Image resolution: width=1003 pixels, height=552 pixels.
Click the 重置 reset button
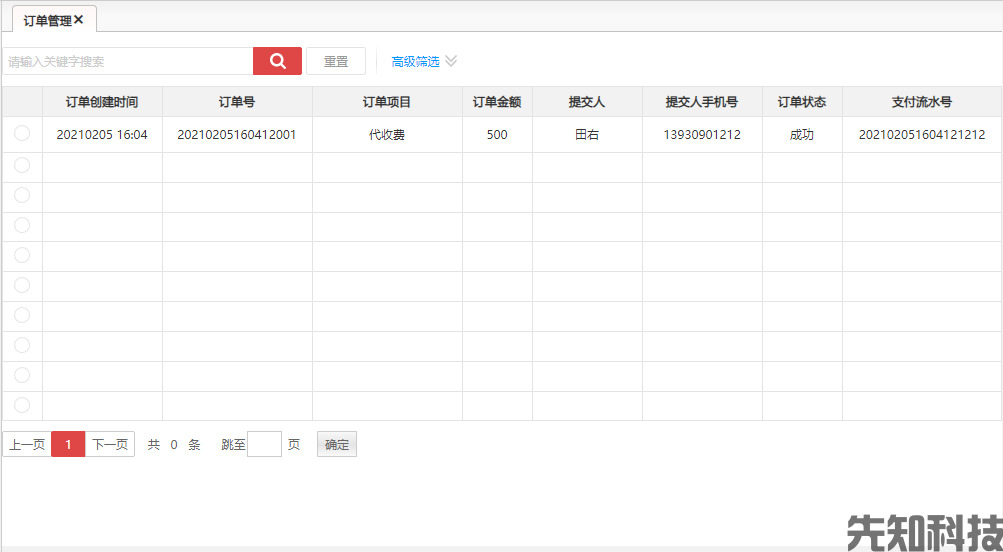point(336,61)
